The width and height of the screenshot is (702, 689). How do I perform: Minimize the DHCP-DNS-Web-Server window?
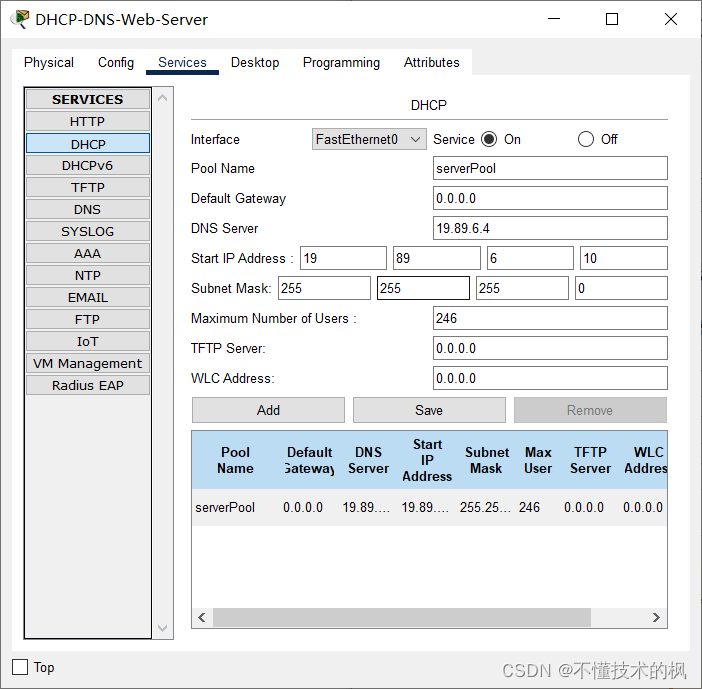(554, 19)
